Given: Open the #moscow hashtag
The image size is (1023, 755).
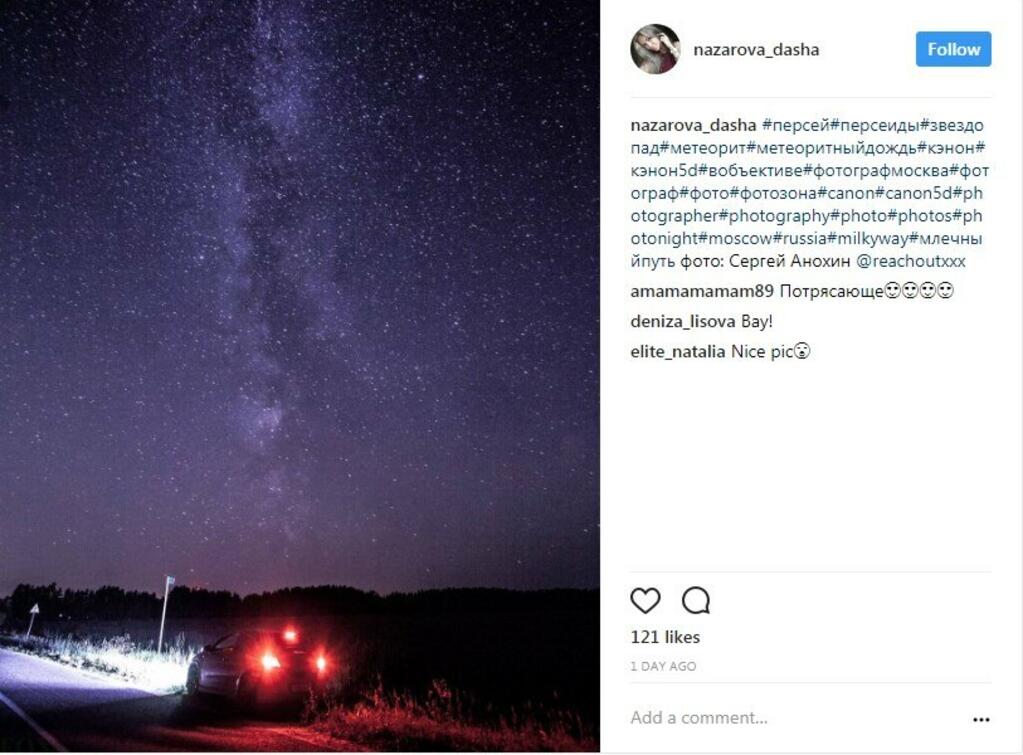Looking at the screenshot, I should point(736,238).
